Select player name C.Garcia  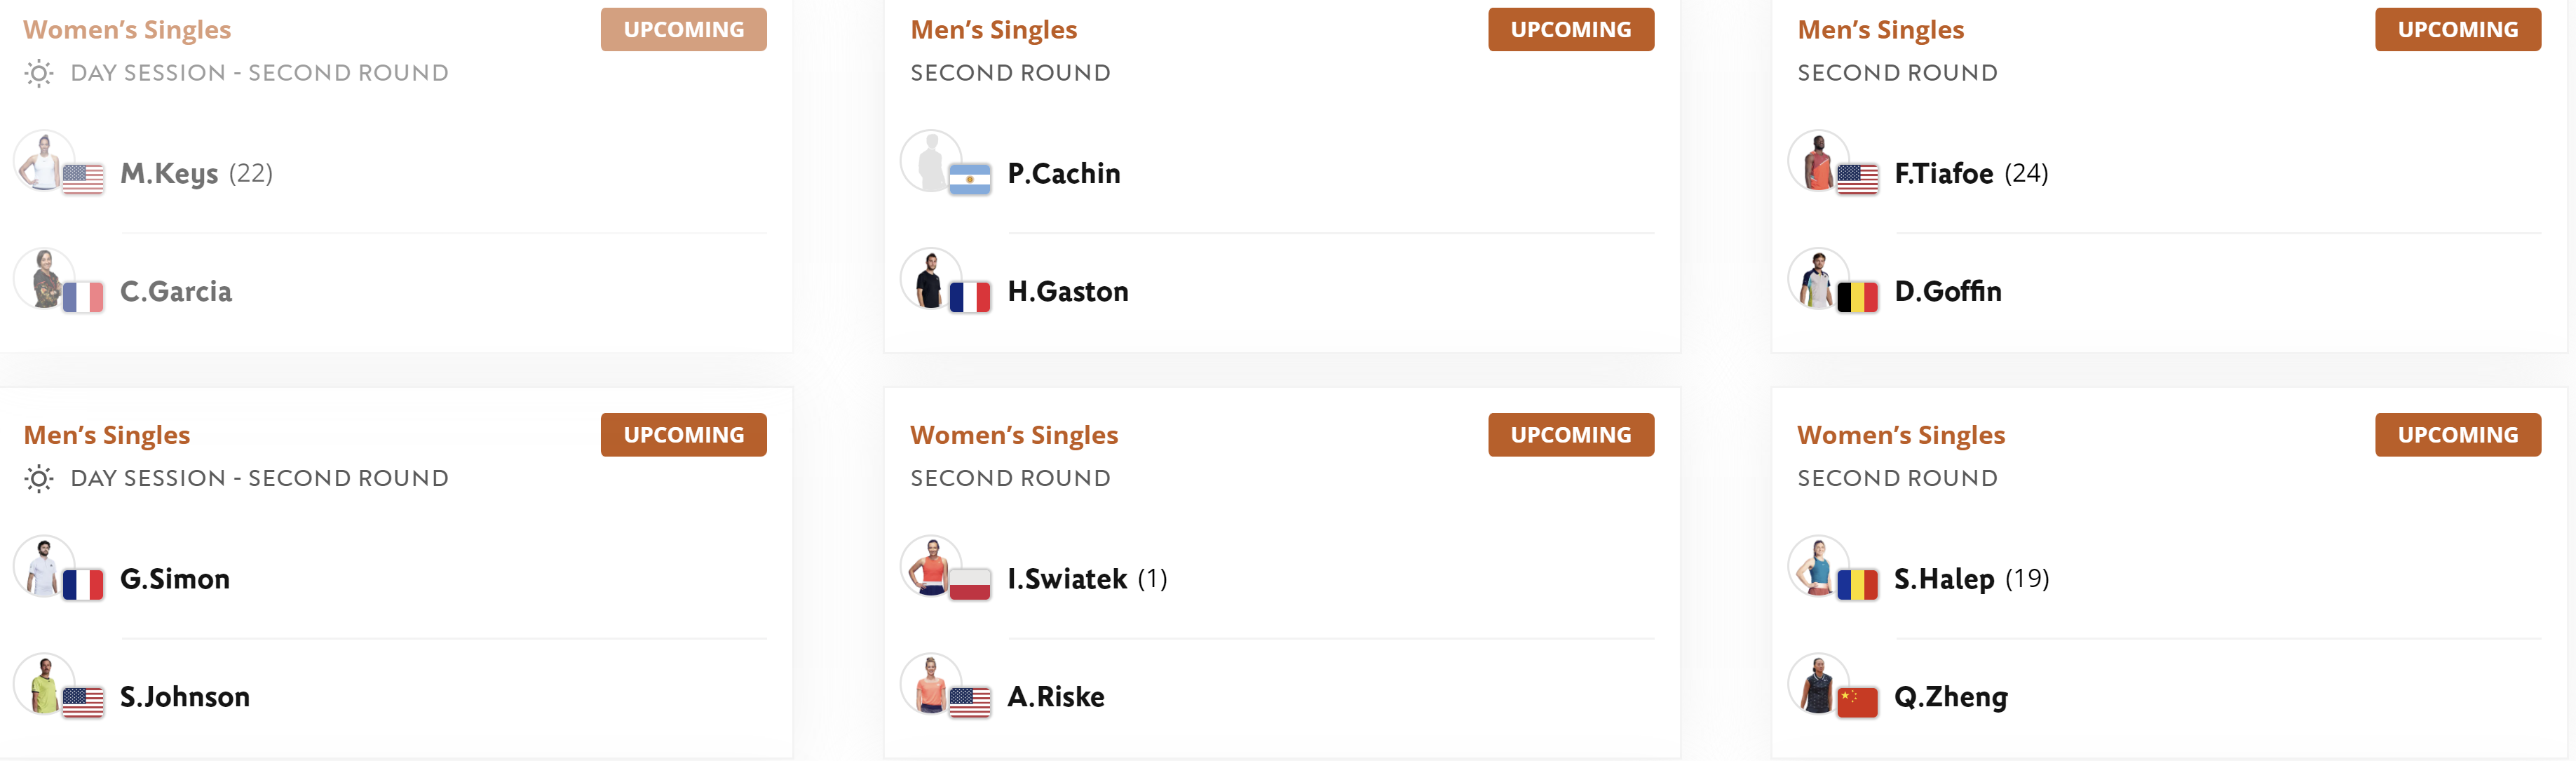pyautogui.click(x=176, y=292)
